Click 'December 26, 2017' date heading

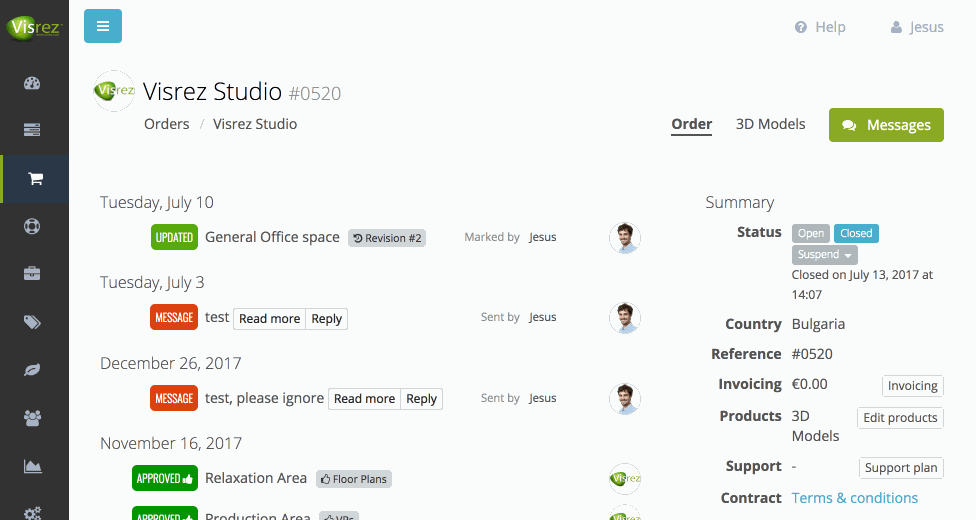coord(171,363)
